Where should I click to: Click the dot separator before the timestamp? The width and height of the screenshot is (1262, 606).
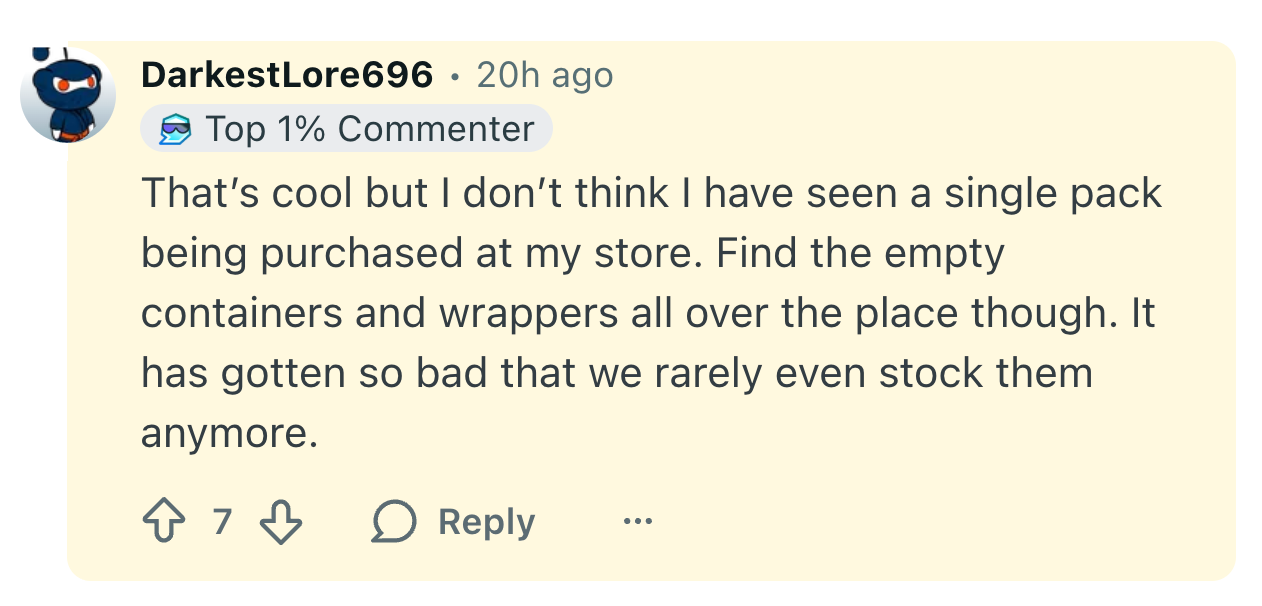click(x=455, y=76)
